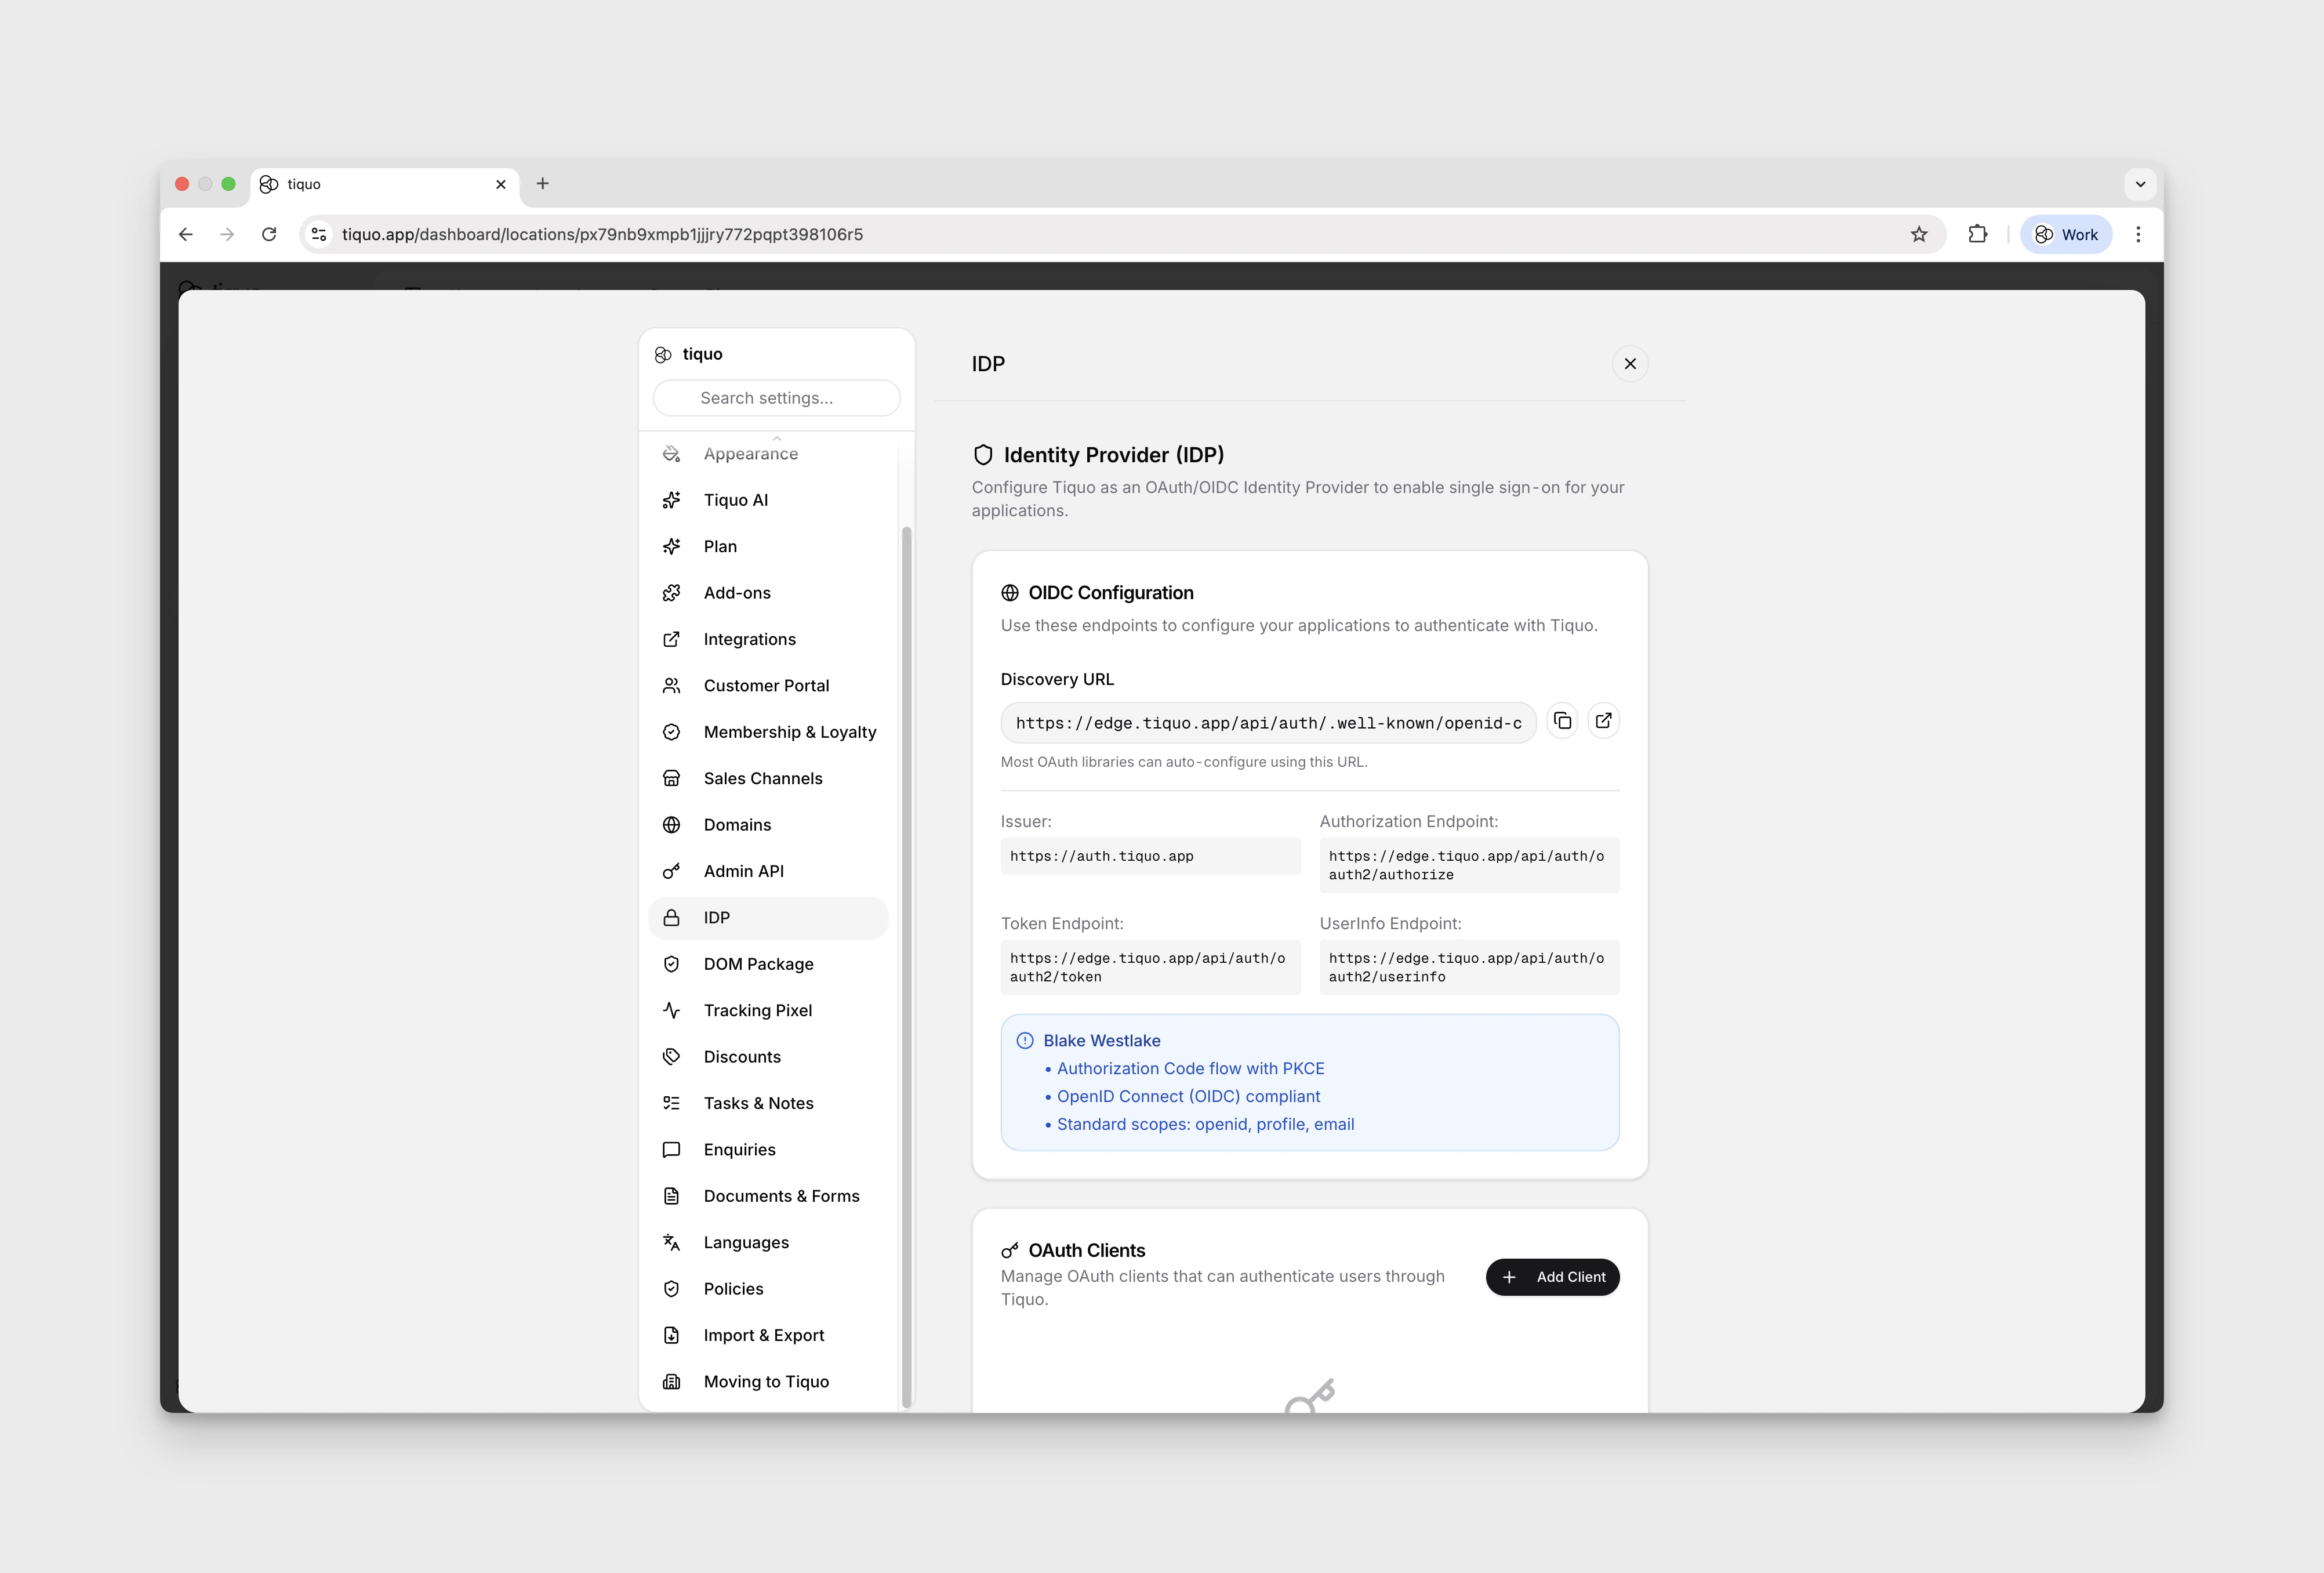Click the Tasks & Notes list icon
2324x1573 pixels.
click(x=671, y=1103)
